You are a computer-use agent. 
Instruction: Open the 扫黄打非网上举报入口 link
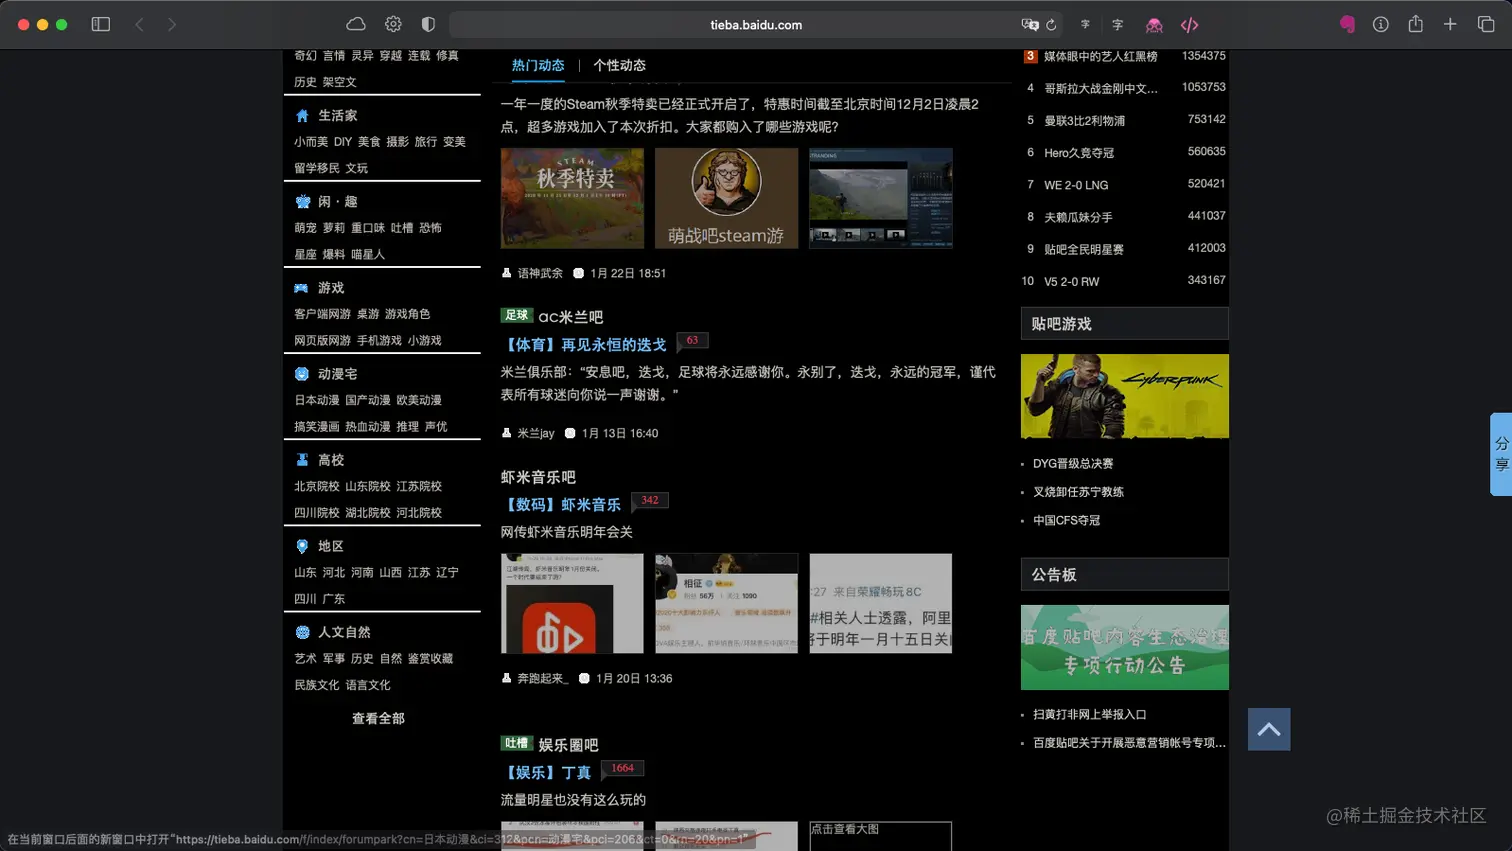point(1090,714)
